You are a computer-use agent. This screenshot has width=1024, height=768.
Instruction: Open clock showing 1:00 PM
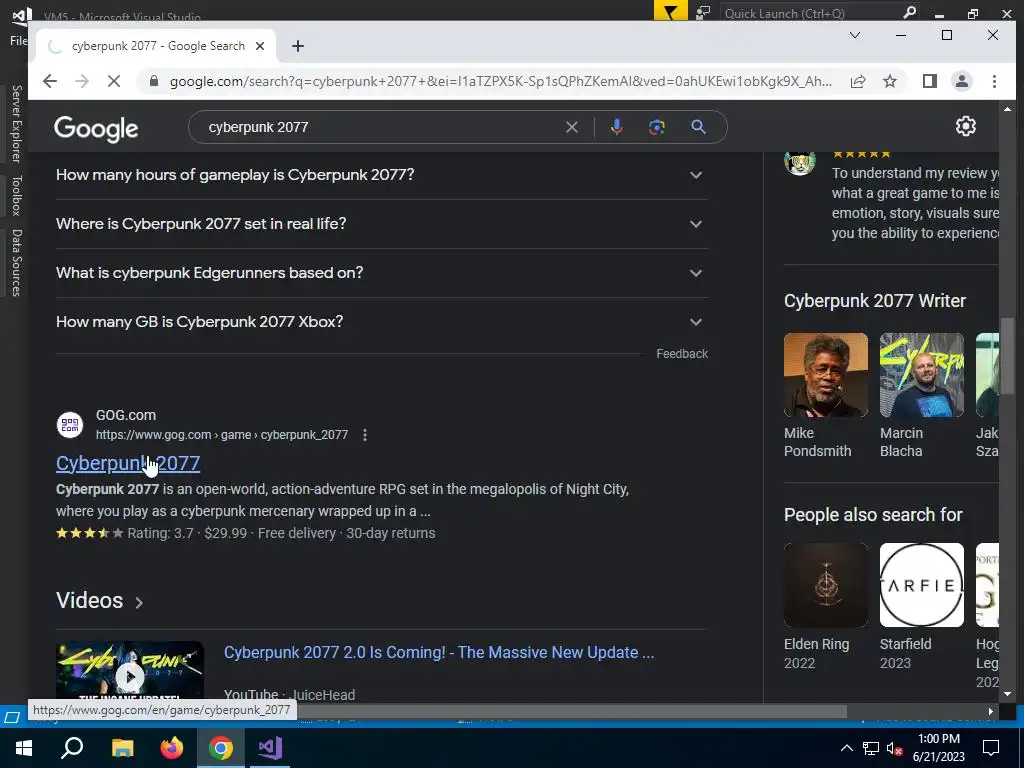(x=938, y=748)
